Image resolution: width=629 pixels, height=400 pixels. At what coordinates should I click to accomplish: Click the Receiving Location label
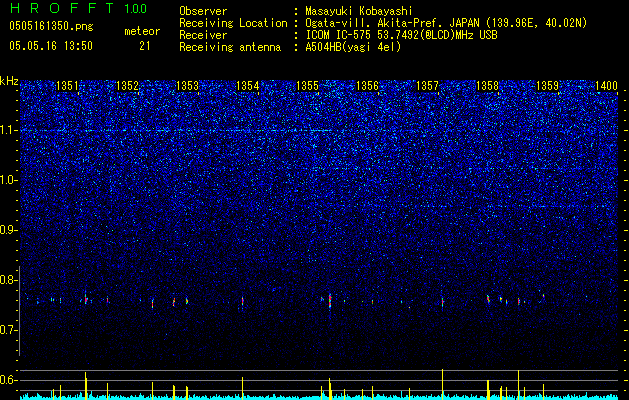[x=233, y=23]
